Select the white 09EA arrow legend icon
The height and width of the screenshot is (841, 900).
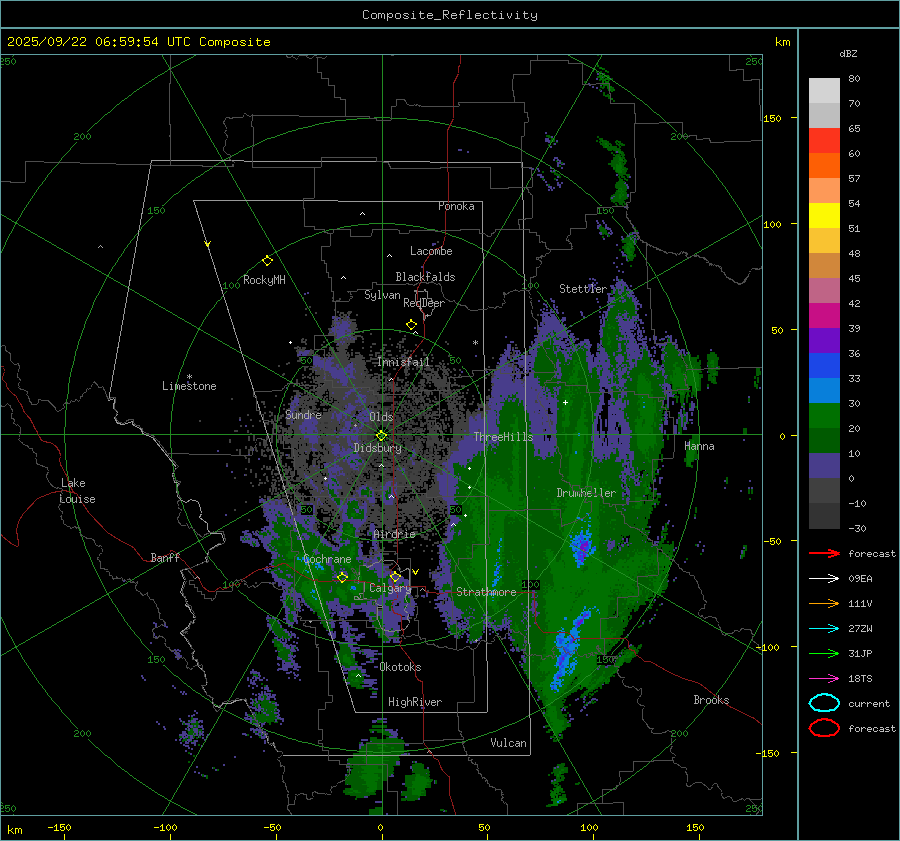[824, 578]
